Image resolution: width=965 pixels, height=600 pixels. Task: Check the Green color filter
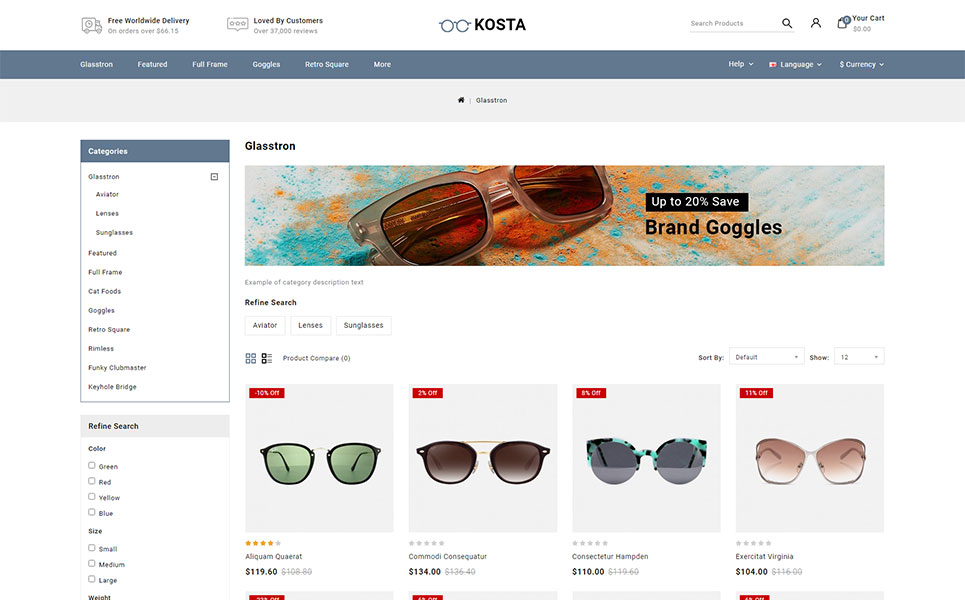pyautogui.click(x=92, y=466)
